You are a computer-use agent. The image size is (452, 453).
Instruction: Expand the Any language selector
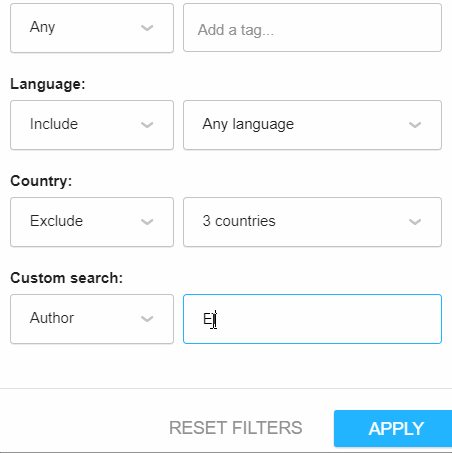point(312,125)
